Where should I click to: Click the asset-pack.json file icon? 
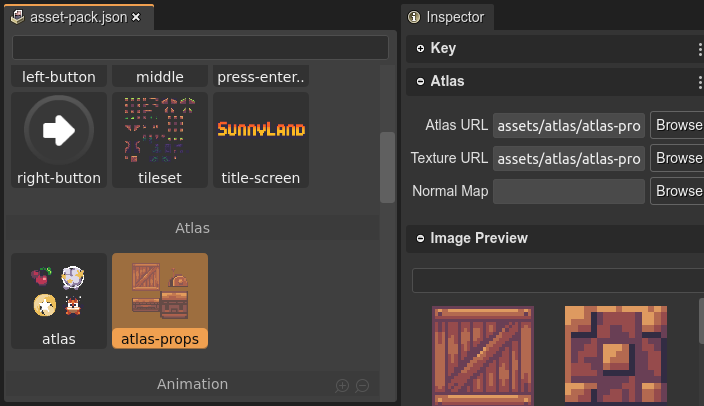coord(18,17)
